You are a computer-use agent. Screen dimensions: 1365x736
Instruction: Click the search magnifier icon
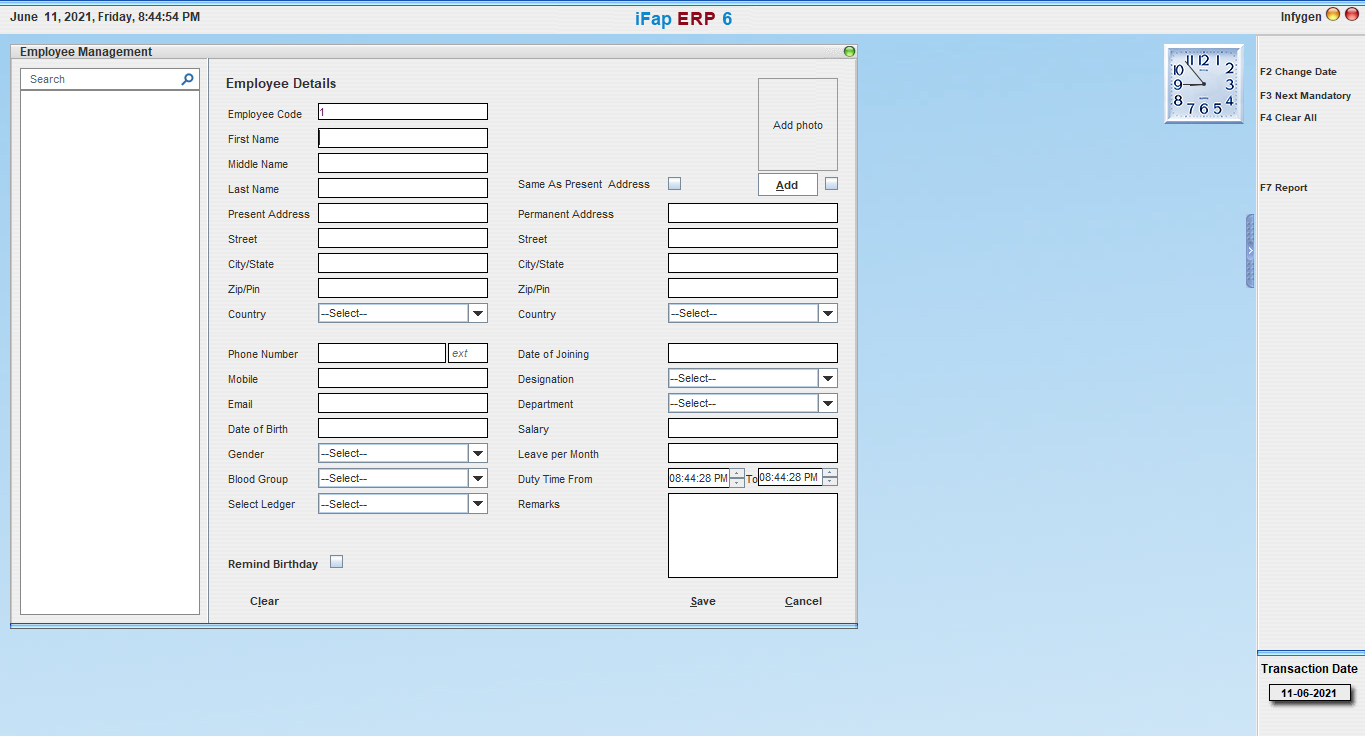[x=187, y=79]
